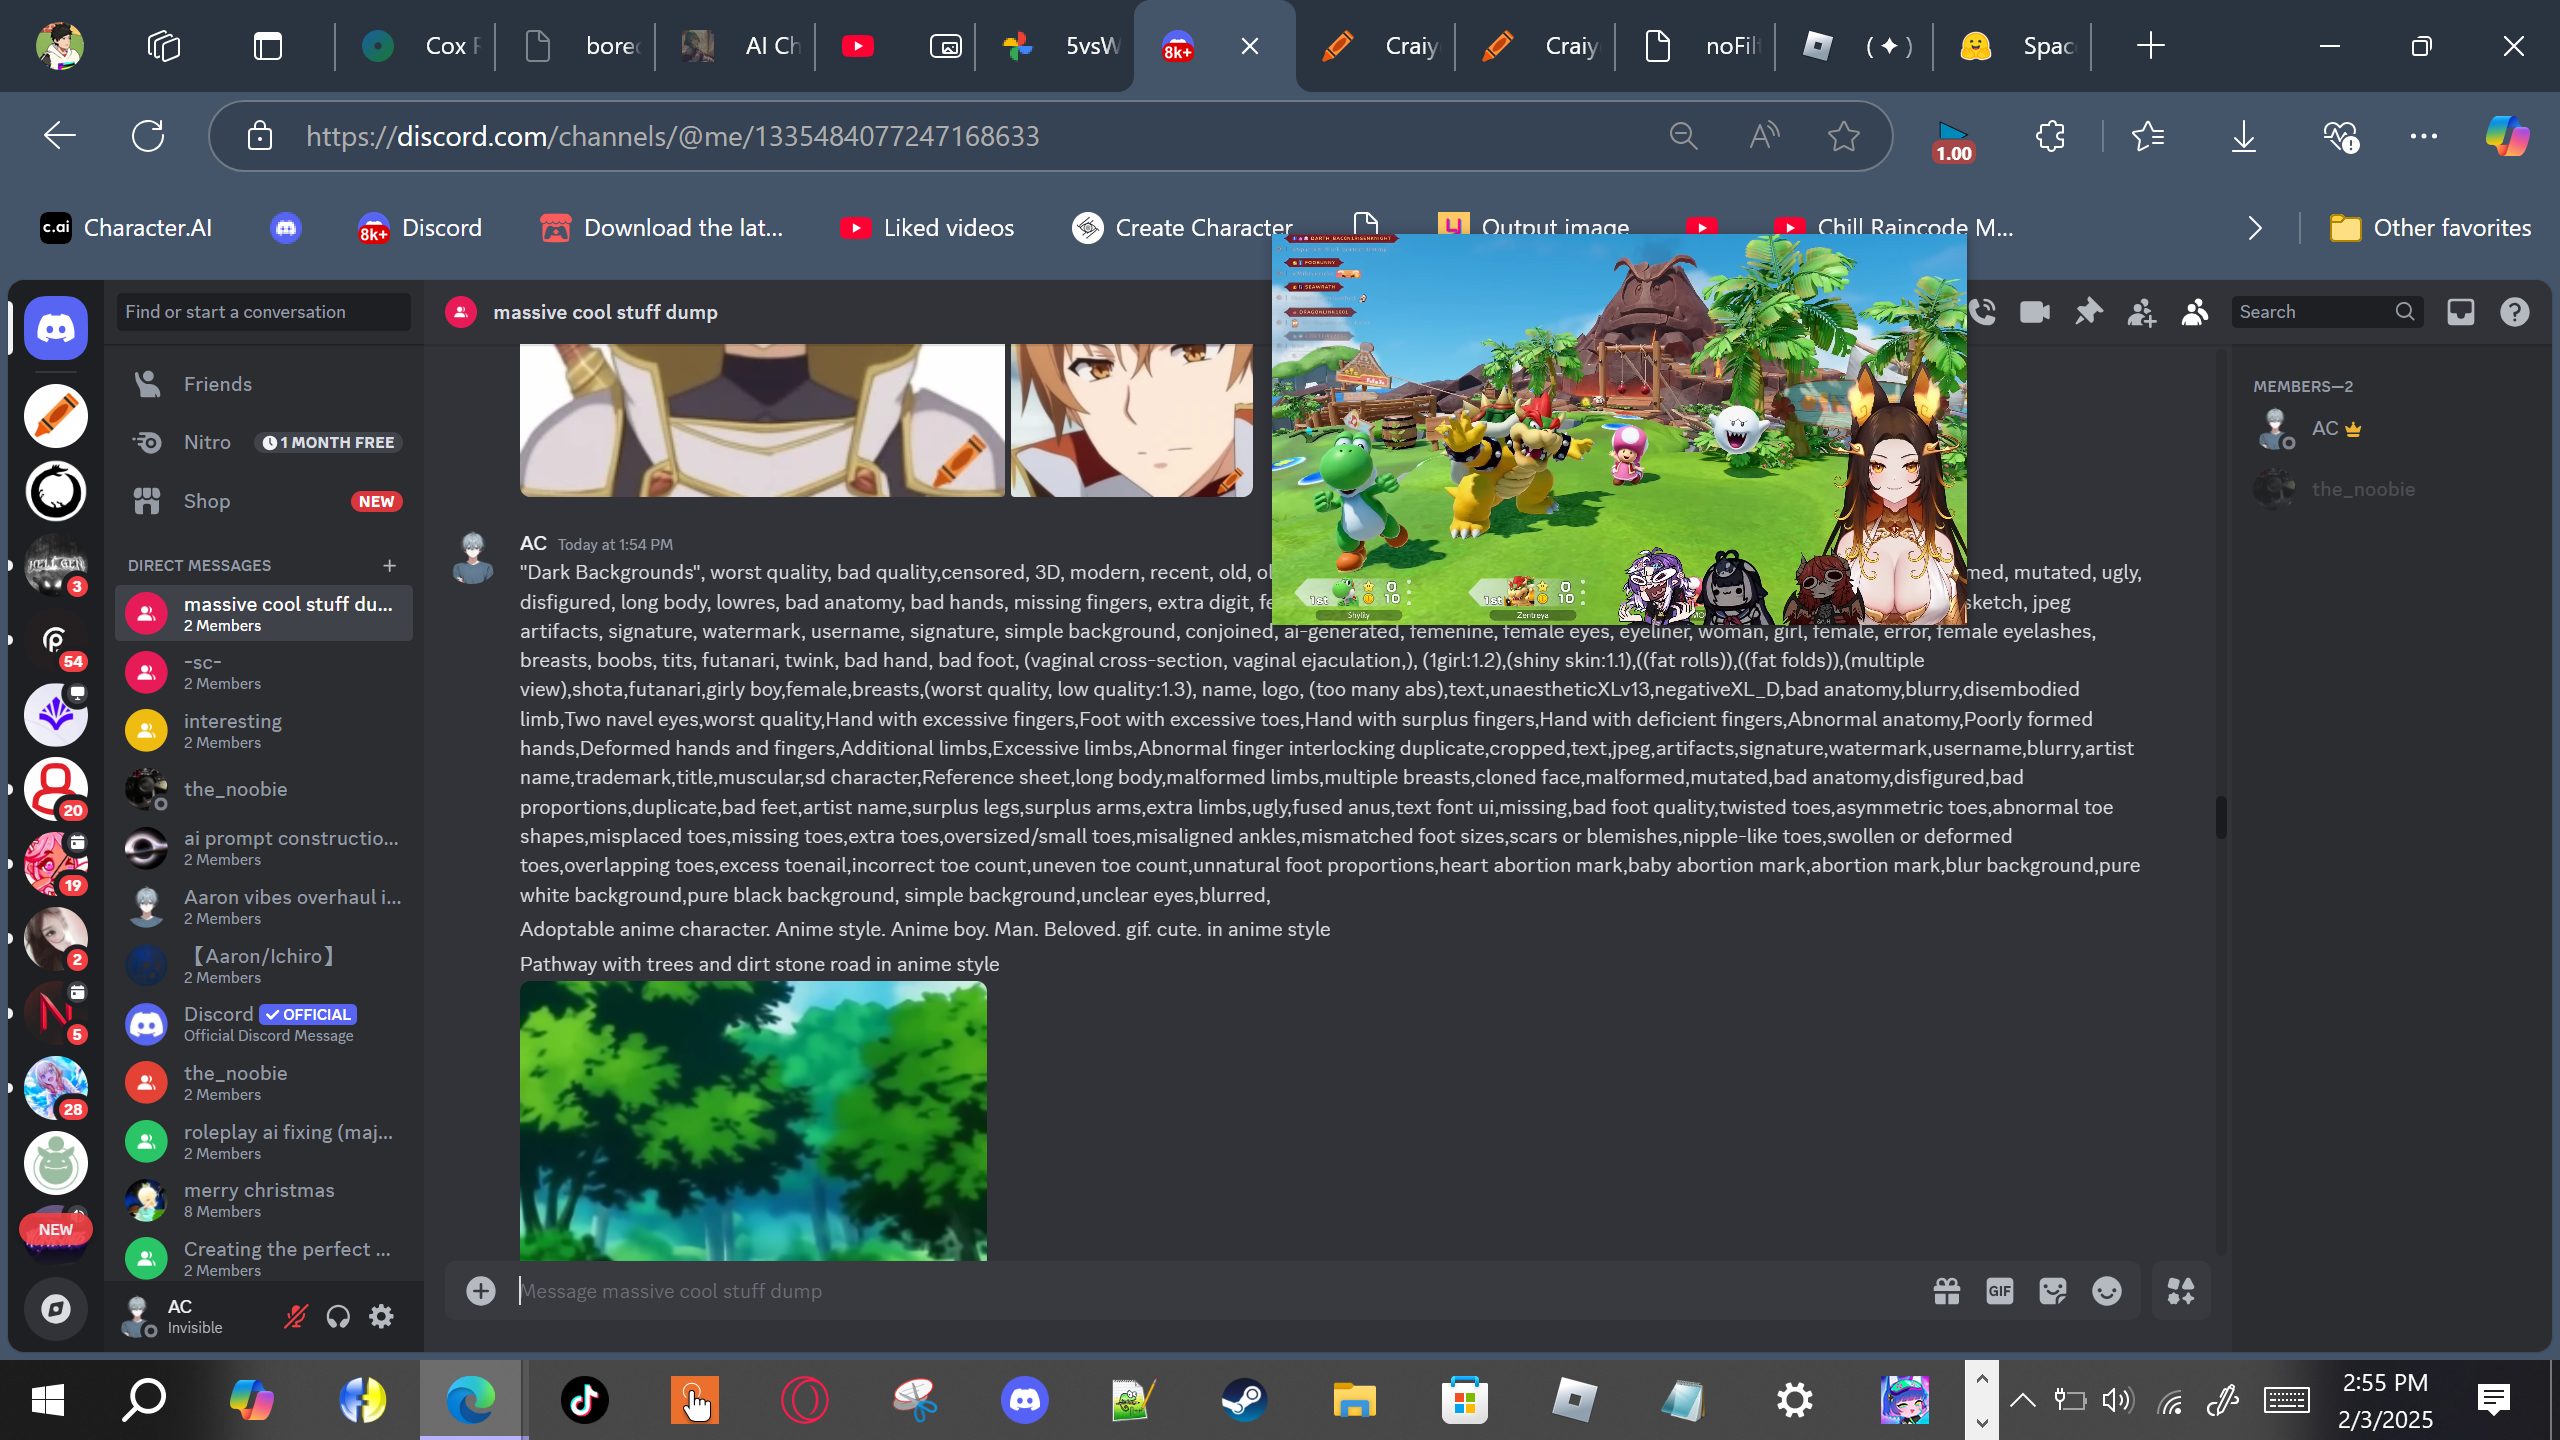The height and width of the screenshot is (1440, 2560).
Task: Add this page to favorites star
Action: click(x=1844, y=136)
